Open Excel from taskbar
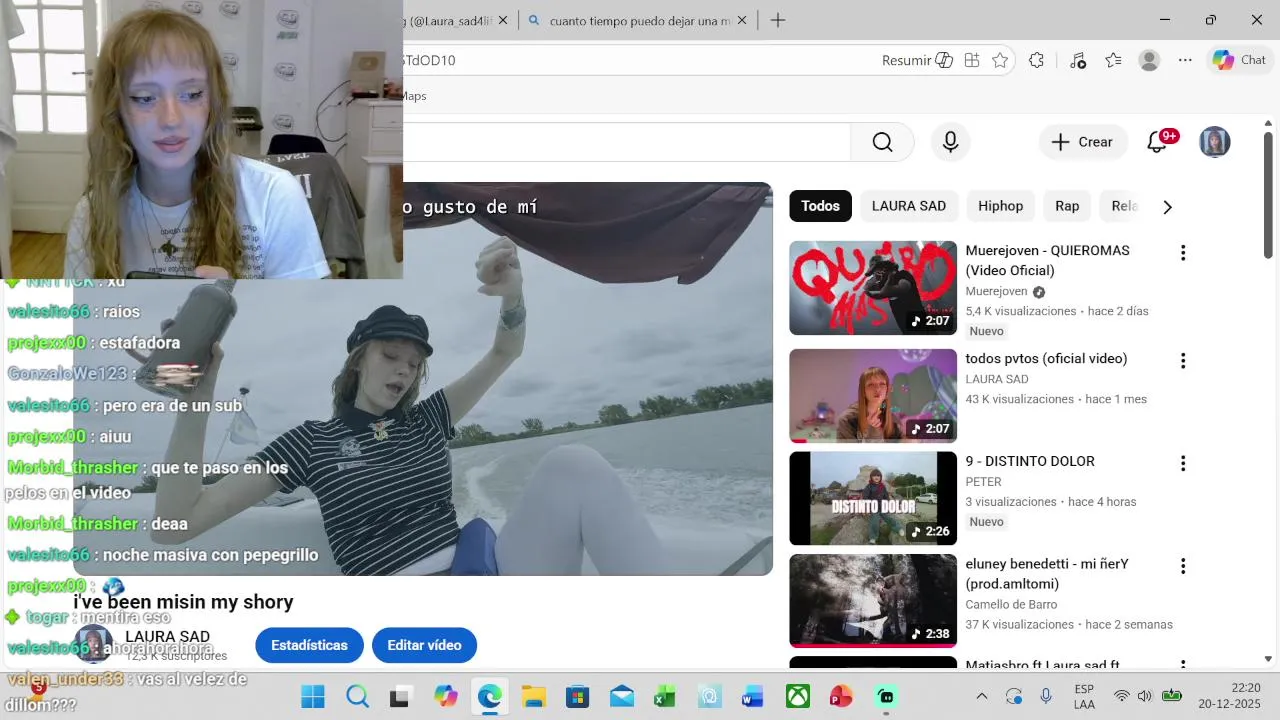Screen dimensions: 1280x720 click(664, 696)
